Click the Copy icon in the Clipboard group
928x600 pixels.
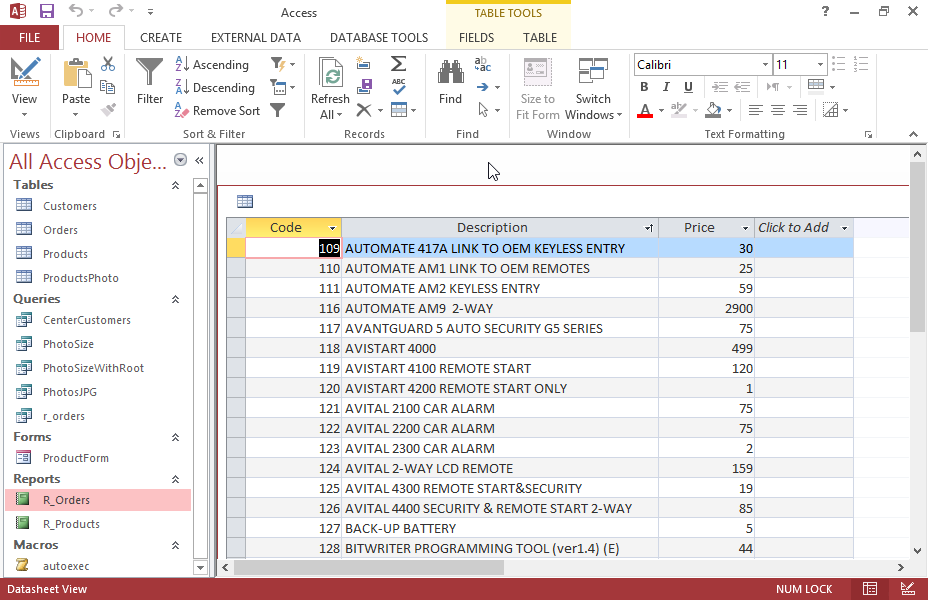[x=108, y=87]
